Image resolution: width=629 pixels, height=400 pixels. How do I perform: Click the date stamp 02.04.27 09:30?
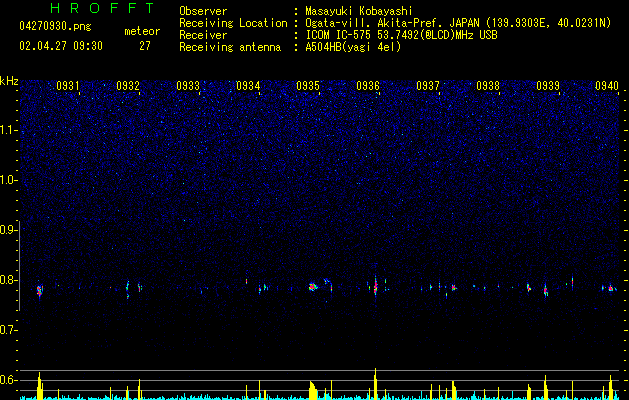point(61,46)
